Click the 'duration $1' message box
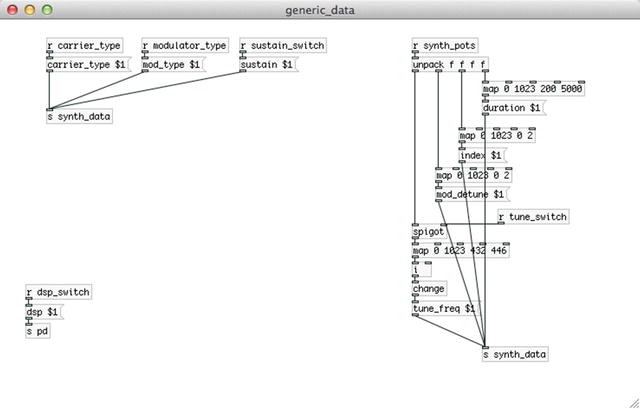Viewport: 640px width, 409px height. tap(513, 108)
